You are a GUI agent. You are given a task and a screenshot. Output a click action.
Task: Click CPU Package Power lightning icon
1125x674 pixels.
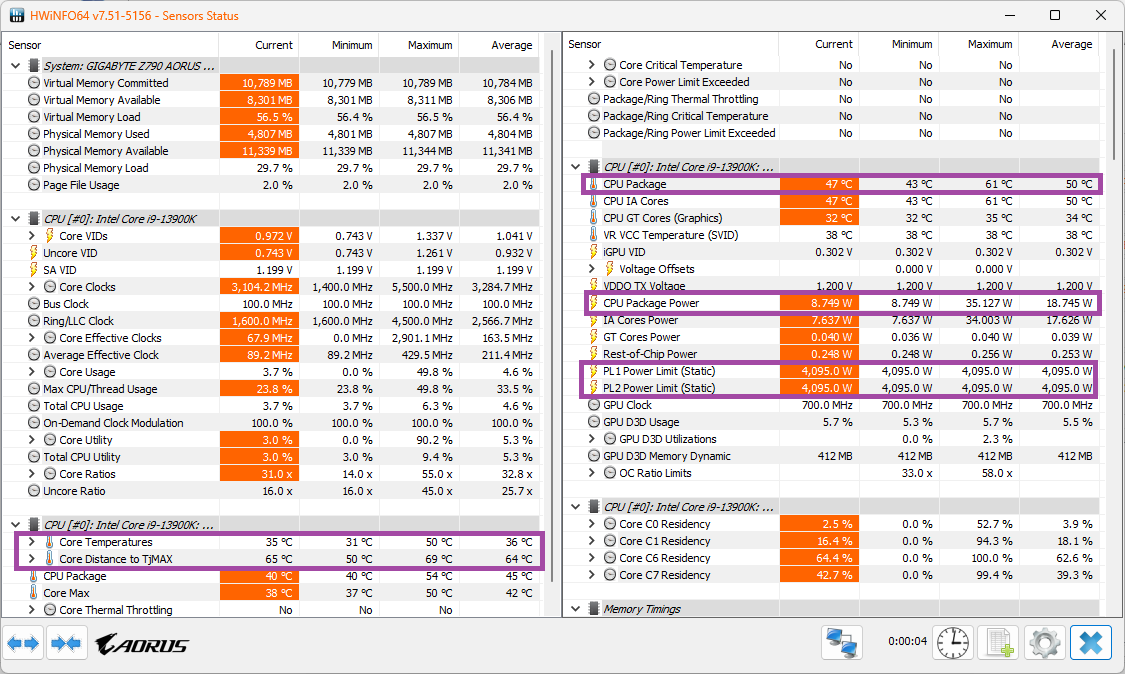point(593,303)
